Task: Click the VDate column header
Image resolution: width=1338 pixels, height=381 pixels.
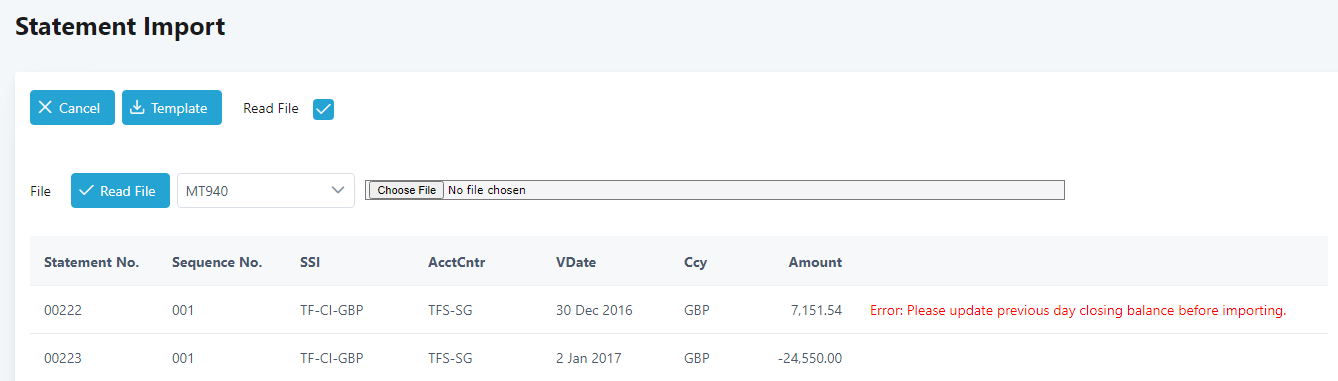Action: coord(576,262)
